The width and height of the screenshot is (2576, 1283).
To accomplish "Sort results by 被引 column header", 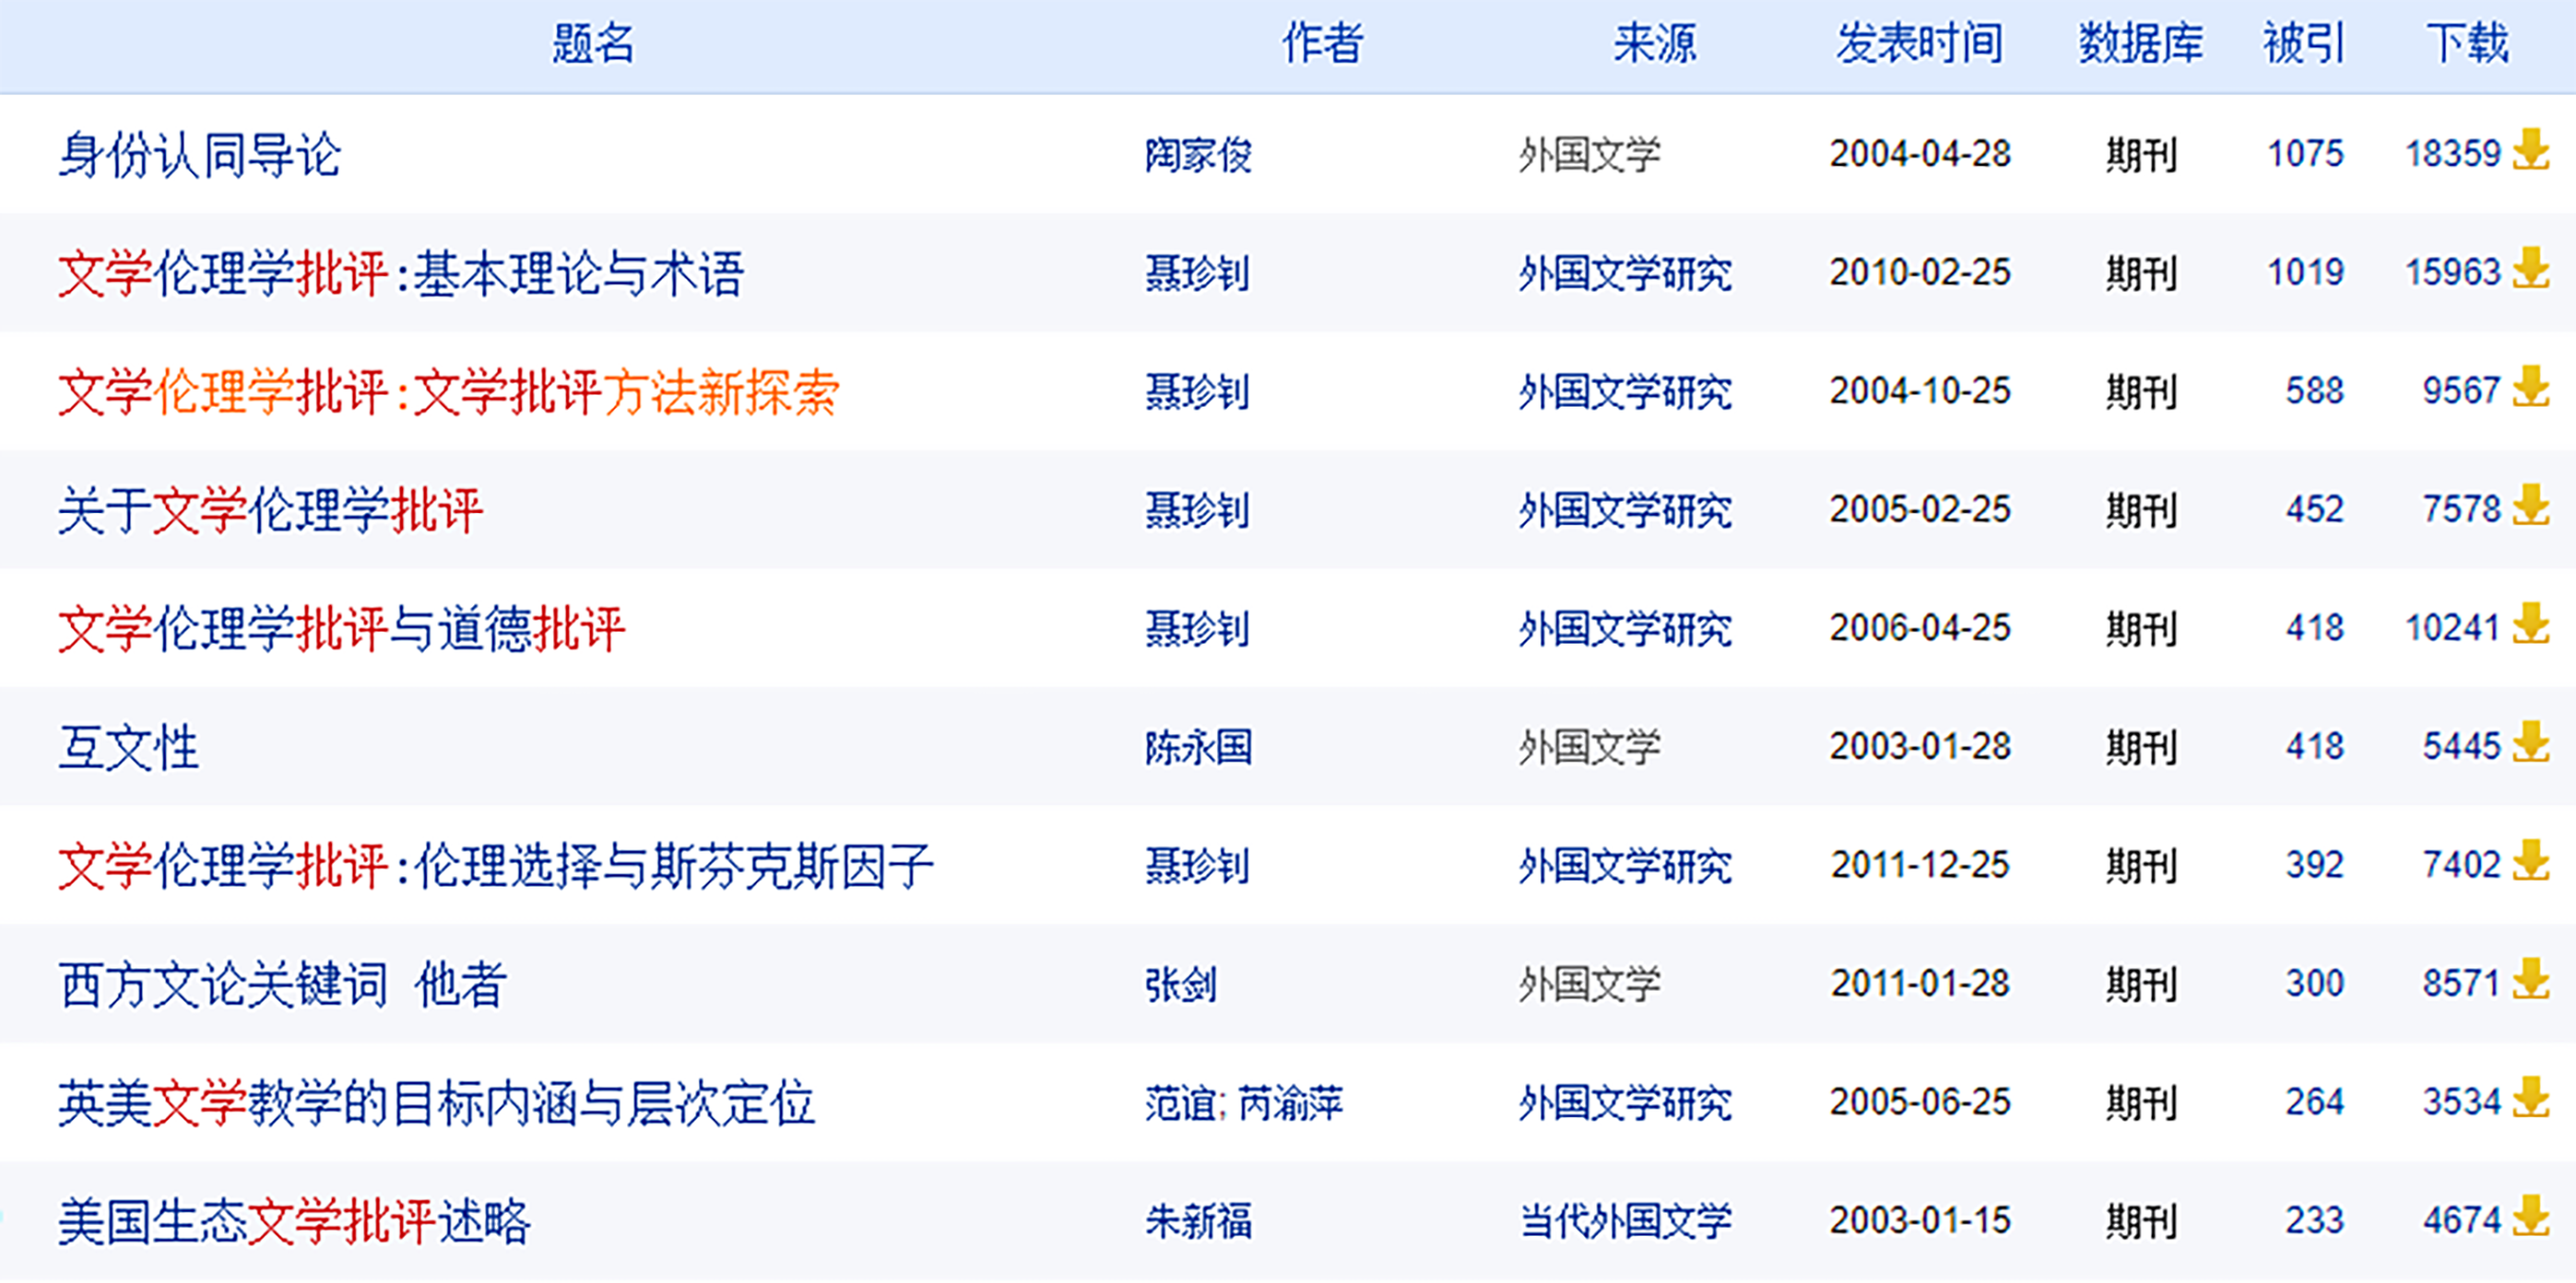I will 2304,44.
